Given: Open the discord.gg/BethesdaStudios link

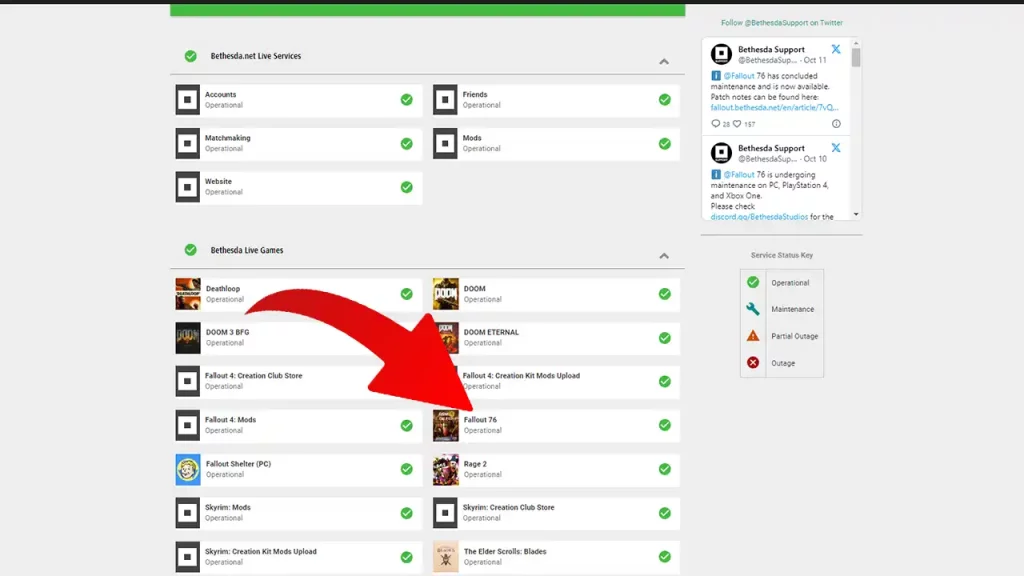Looking at the screenshot, I should 759,217.
